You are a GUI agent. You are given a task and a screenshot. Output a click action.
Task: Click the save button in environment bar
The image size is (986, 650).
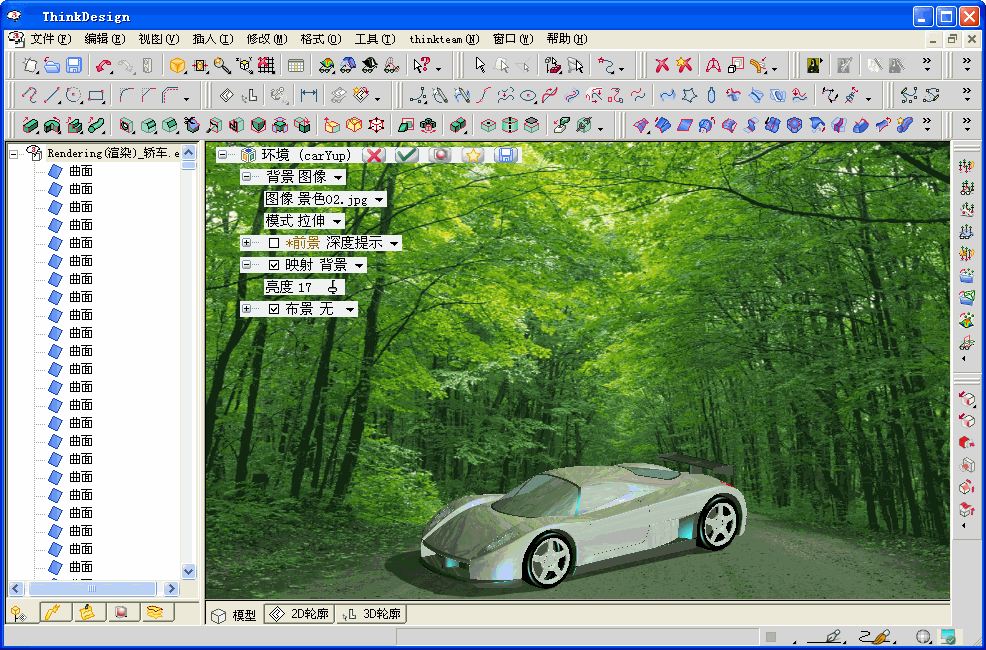506,155
